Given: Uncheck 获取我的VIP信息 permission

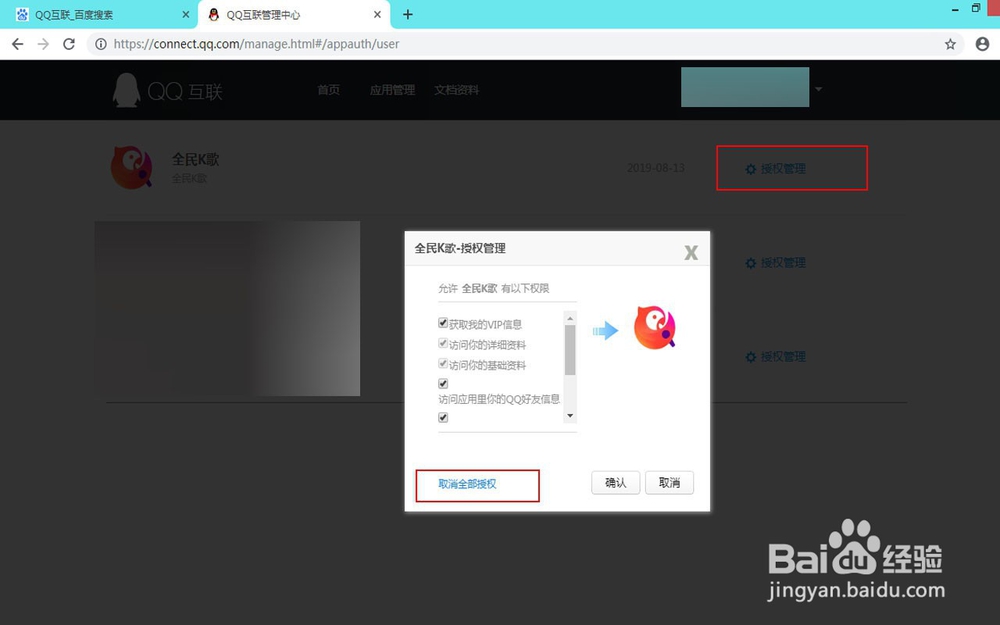Looking at the screenshot, I should point(443,323).
